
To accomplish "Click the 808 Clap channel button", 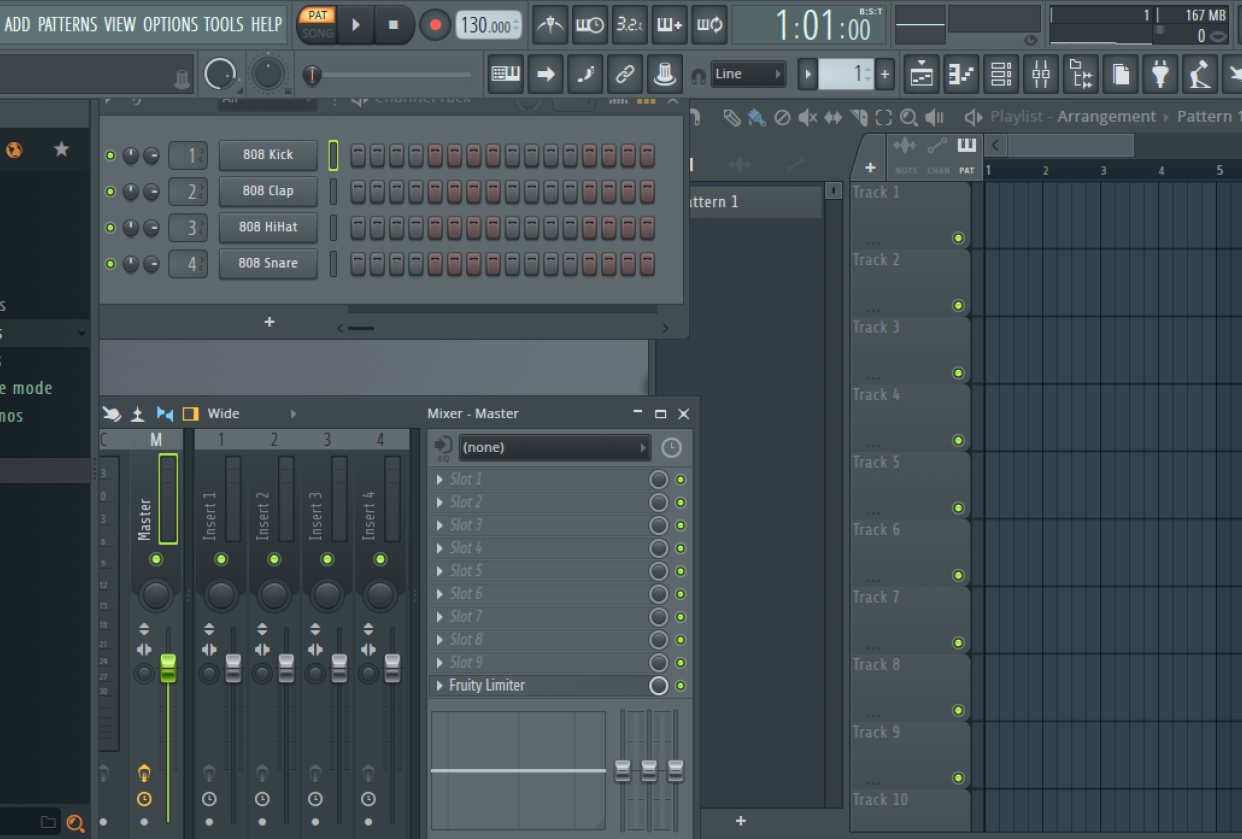I will click(x=268, y=191).
